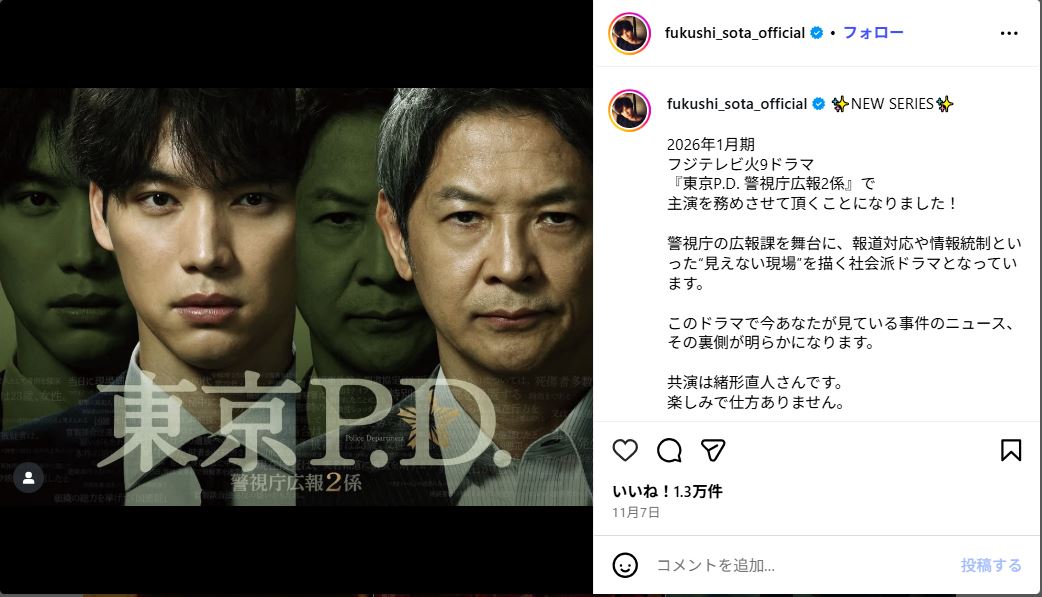Viewport: 1042px width, 597px height.
Task: Click the header profile avatar
Action: click(x=629, y=33)
